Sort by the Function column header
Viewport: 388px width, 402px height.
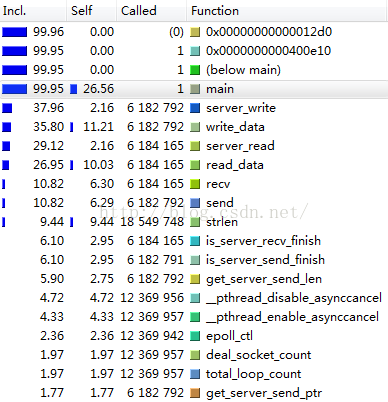(287, 11)
